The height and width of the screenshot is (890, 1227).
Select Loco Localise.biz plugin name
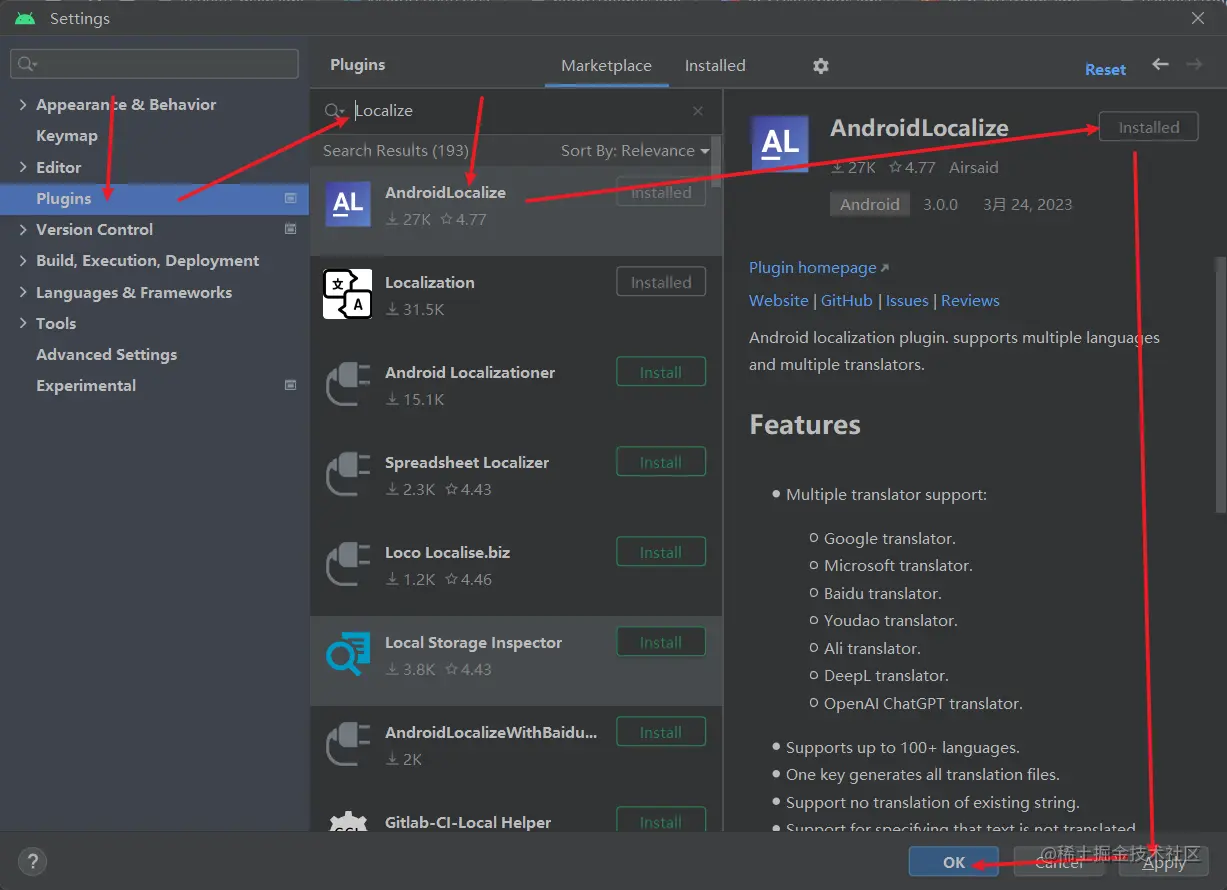pyautogui.click(x=449, y=552)
